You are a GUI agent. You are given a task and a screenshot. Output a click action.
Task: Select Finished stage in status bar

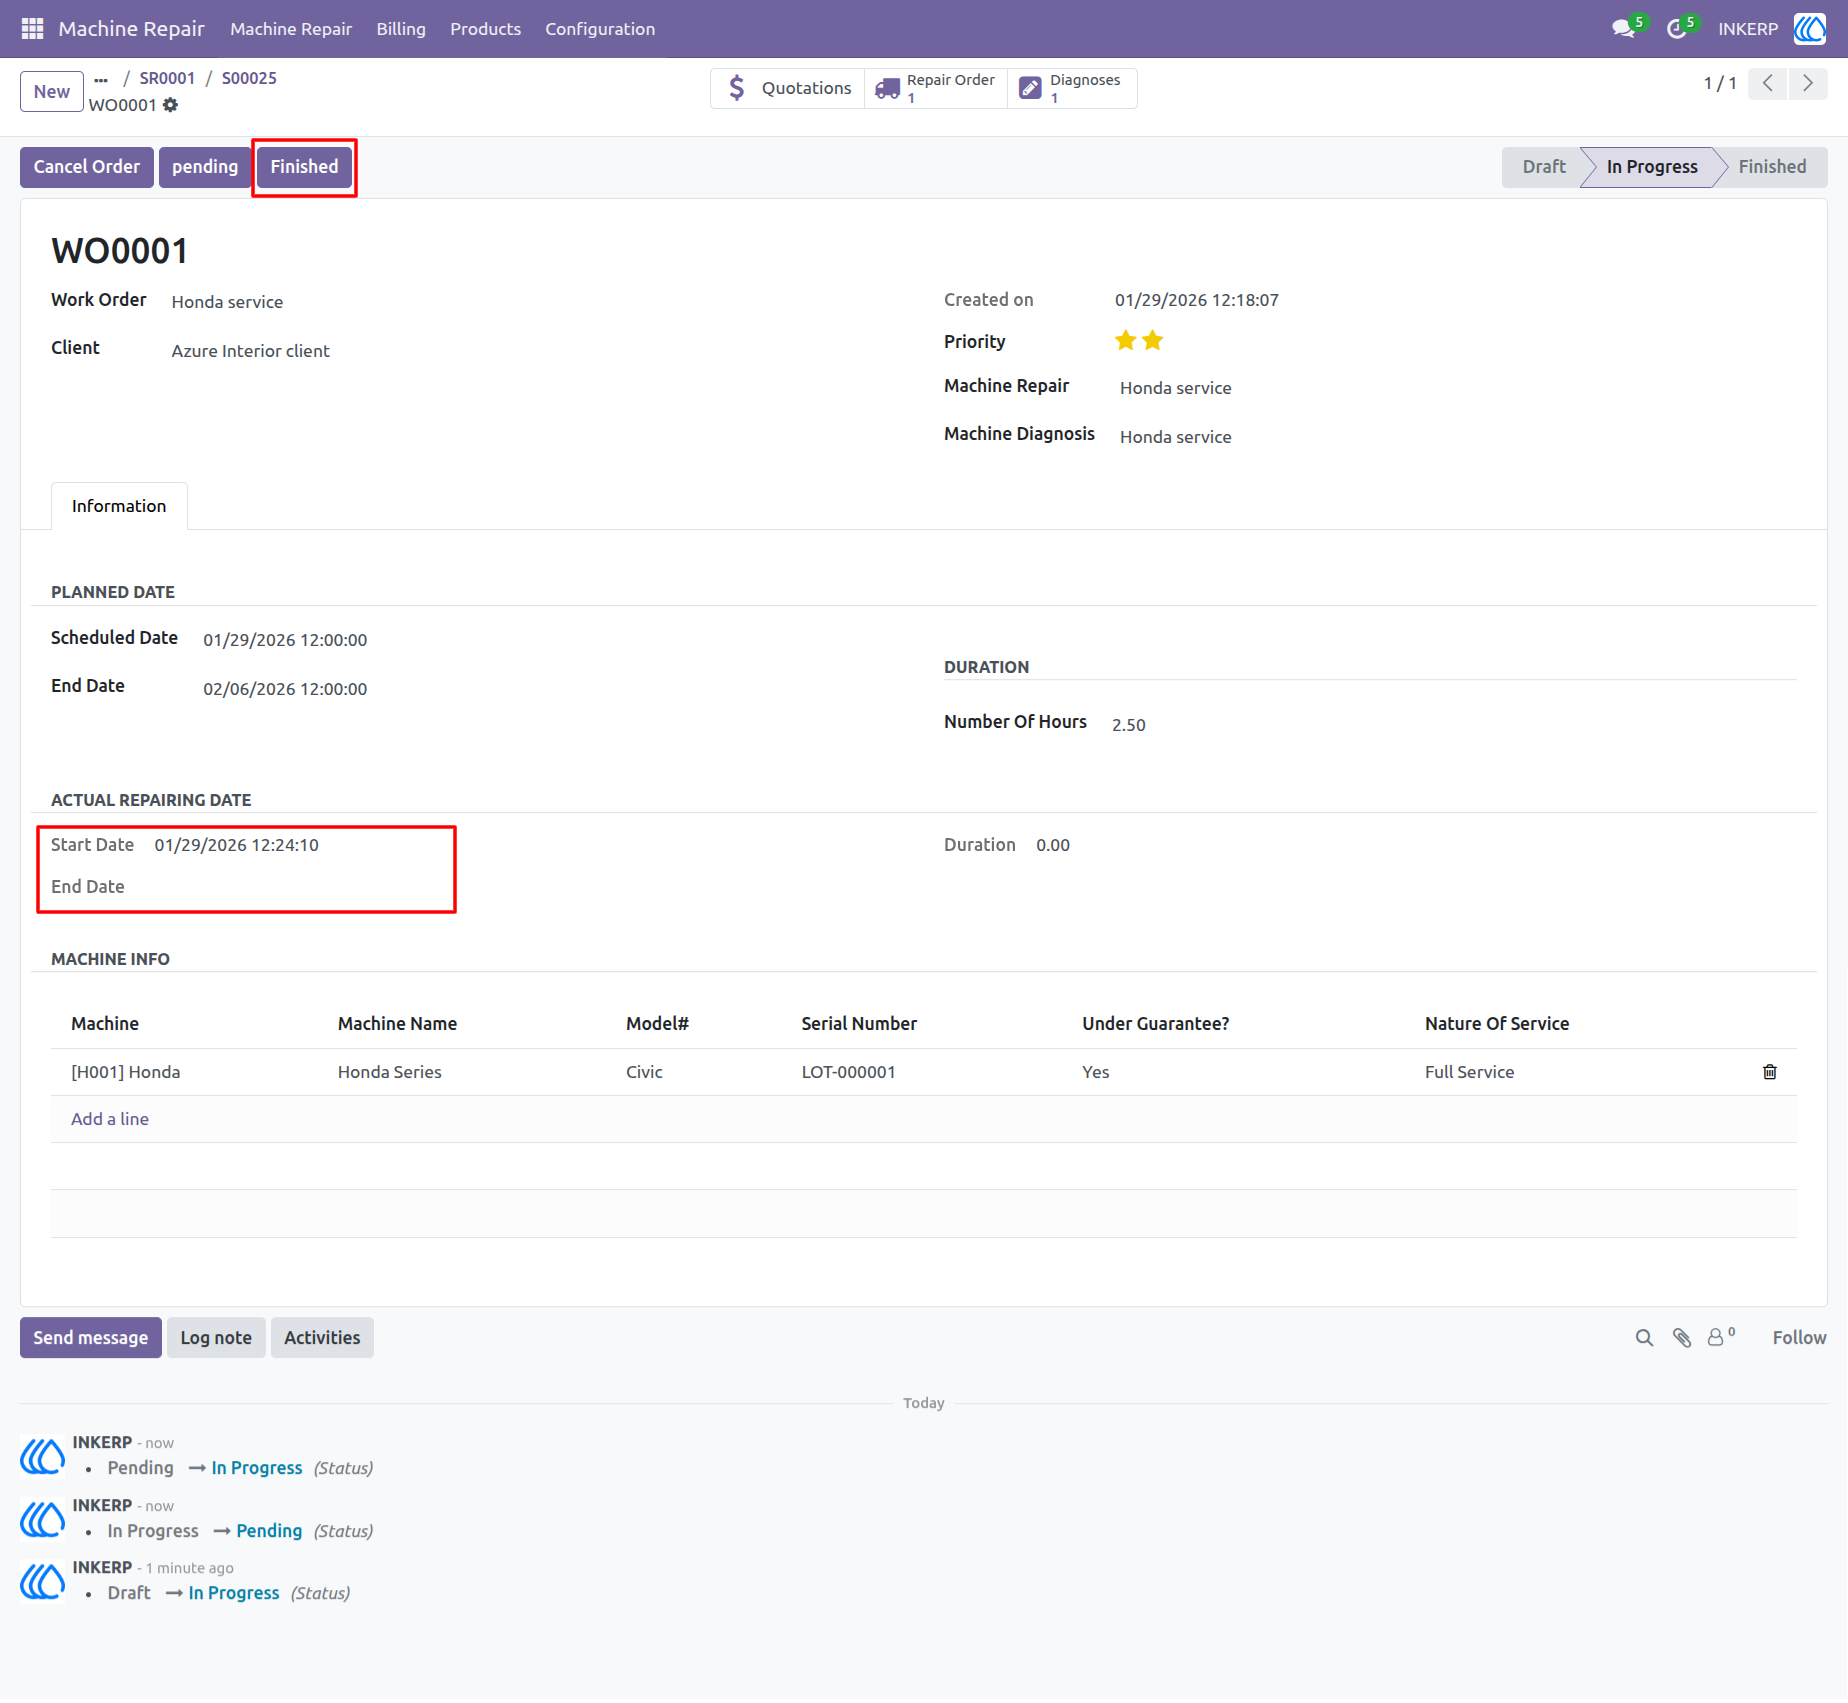pos(1772,167)
